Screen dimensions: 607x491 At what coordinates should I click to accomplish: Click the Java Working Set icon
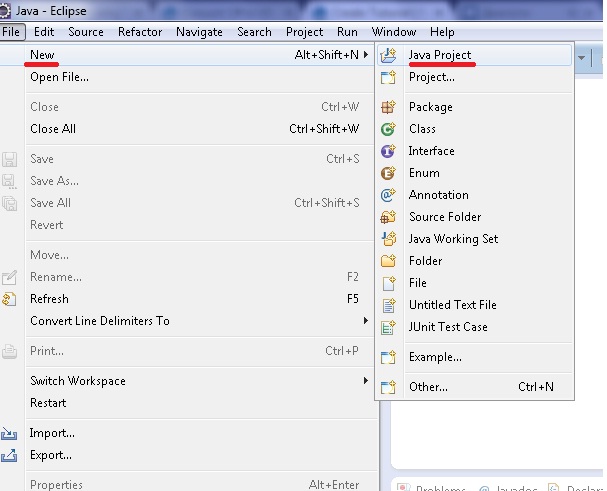tap(388, 239)
